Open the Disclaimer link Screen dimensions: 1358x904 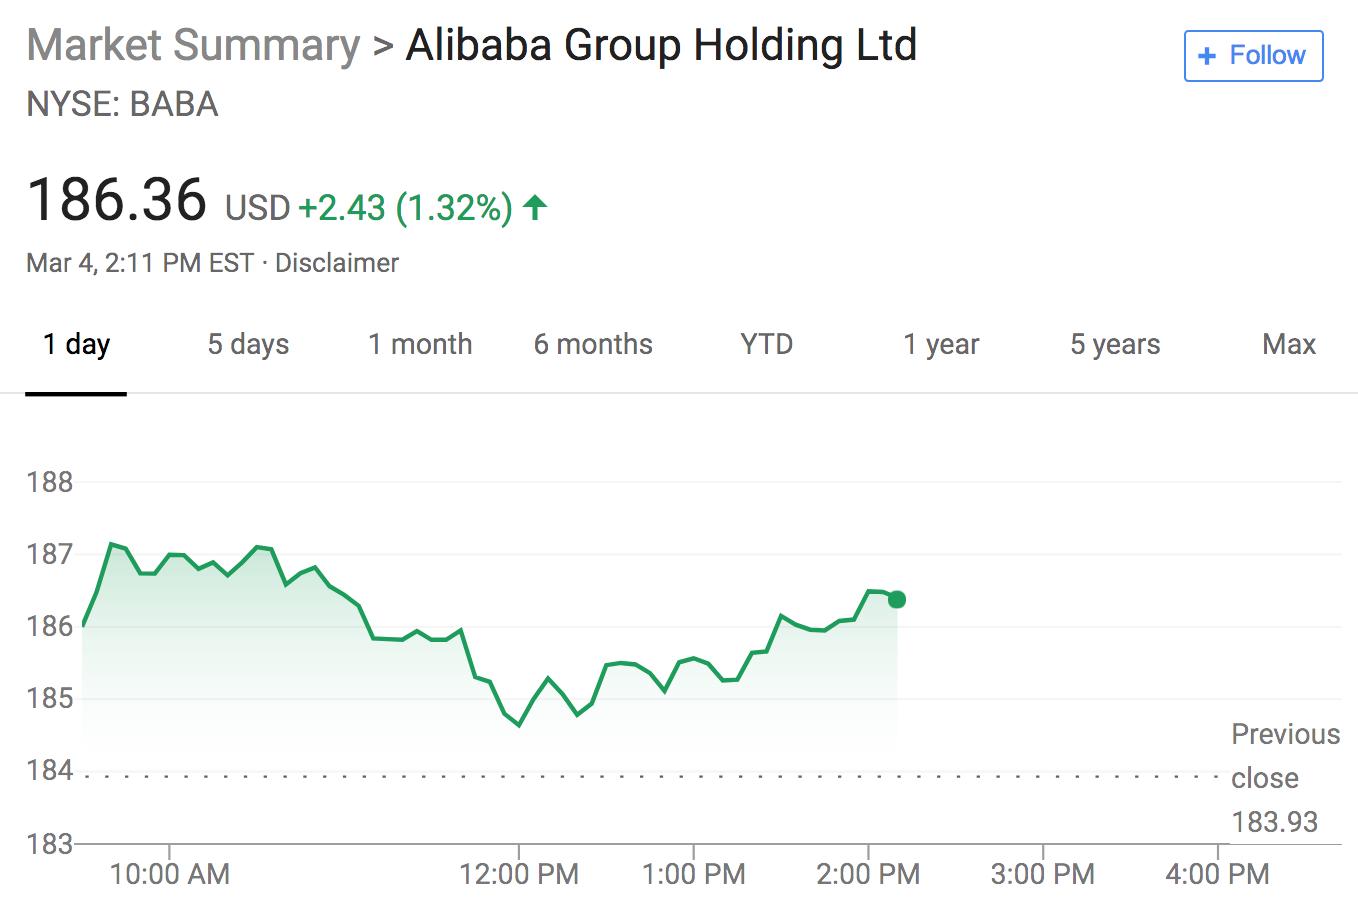(x=337, y=263)
